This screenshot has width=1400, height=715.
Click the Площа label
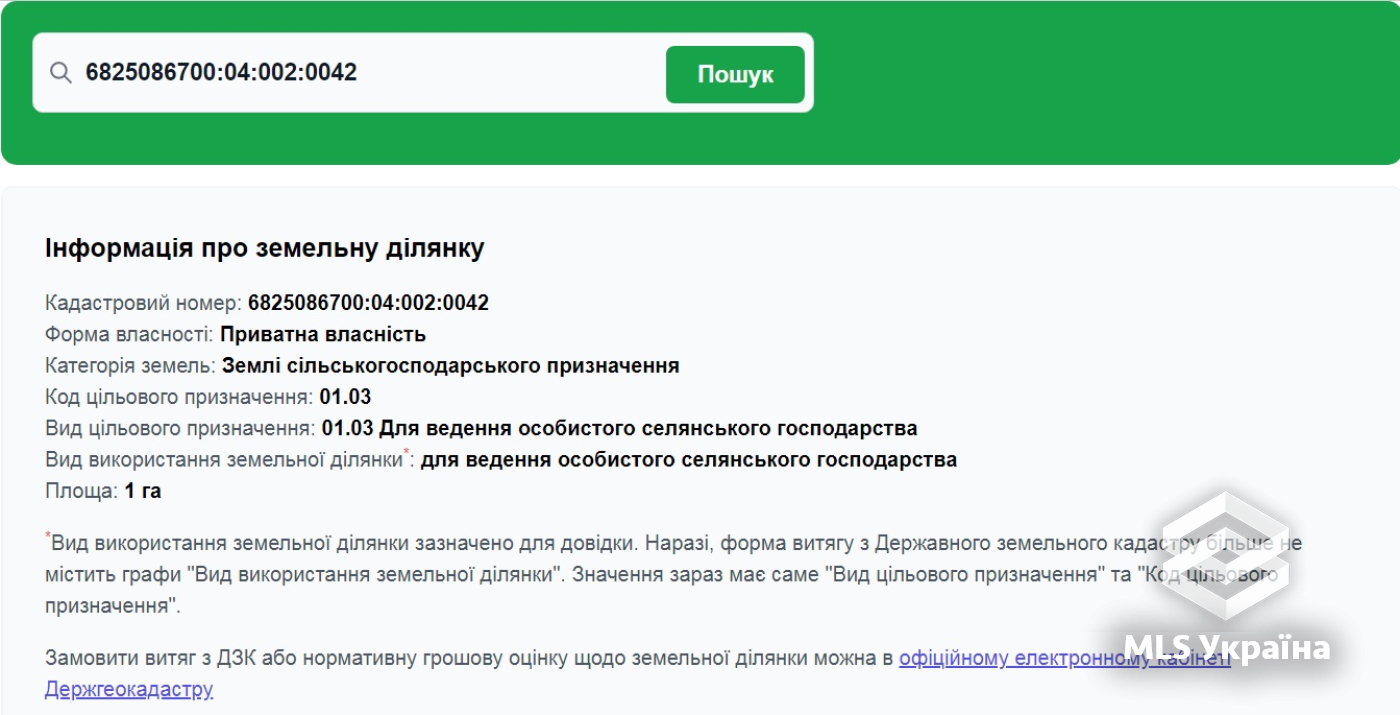[x=82, y=491]
